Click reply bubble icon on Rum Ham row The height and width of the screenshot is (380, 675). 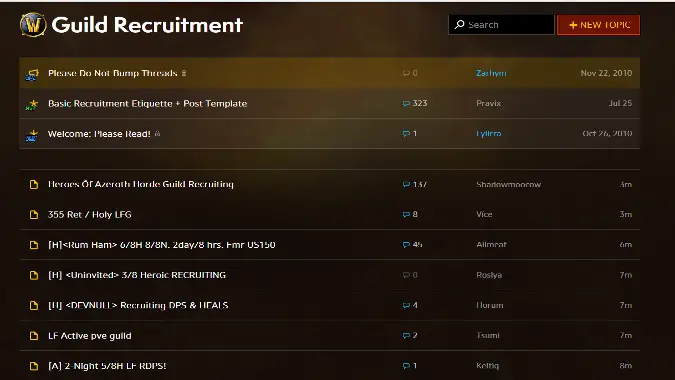point(406,244)
